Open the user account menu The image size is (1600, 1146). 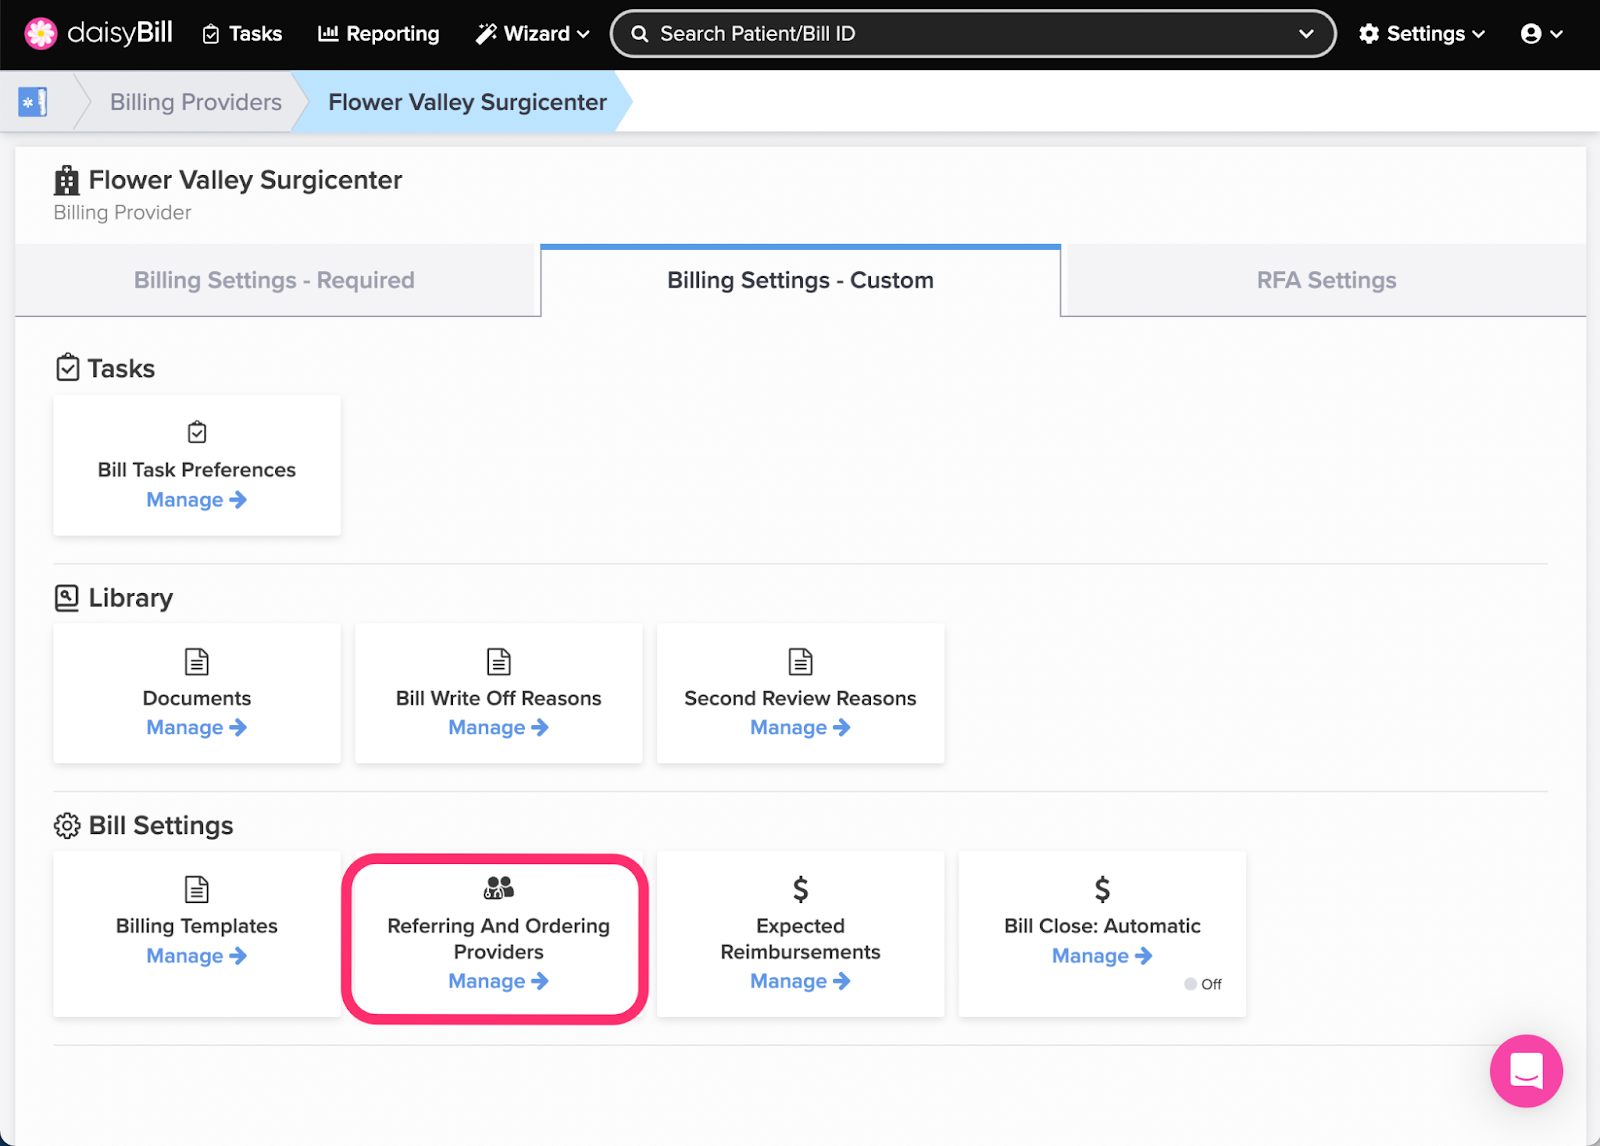click(1541, 34)
